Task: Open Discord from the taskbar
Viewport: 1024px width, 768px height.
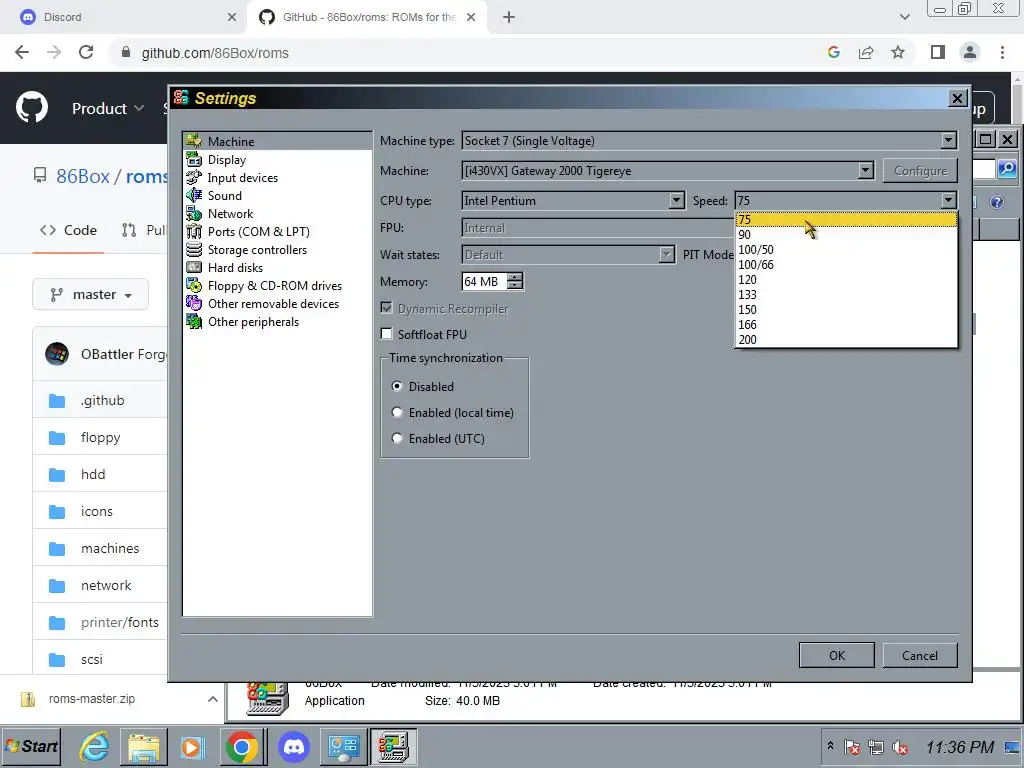Action: [294, 746]
